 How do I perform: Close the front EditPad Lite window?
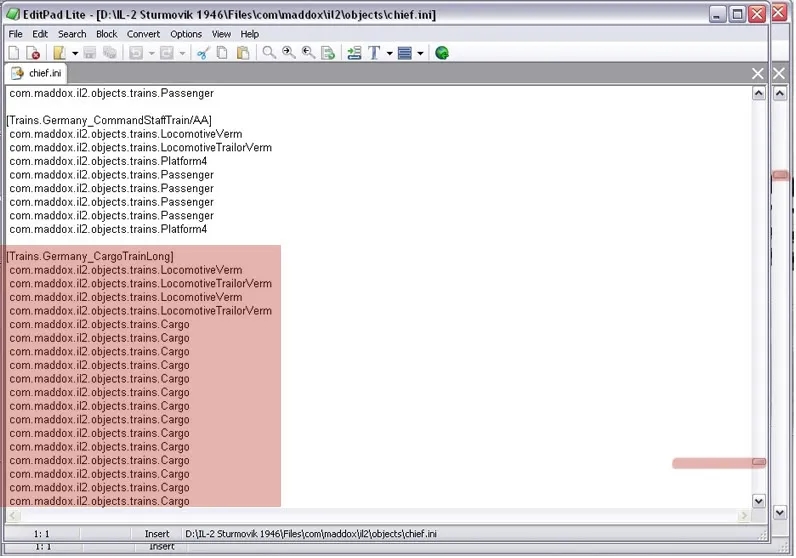(757, 14)
